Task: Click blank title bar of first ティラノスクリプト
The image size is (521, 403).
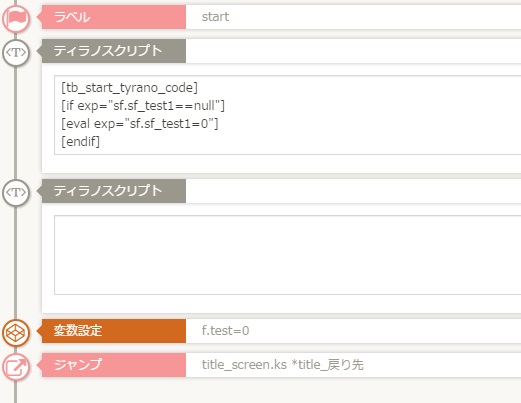Action: click(x=353, y=51)
